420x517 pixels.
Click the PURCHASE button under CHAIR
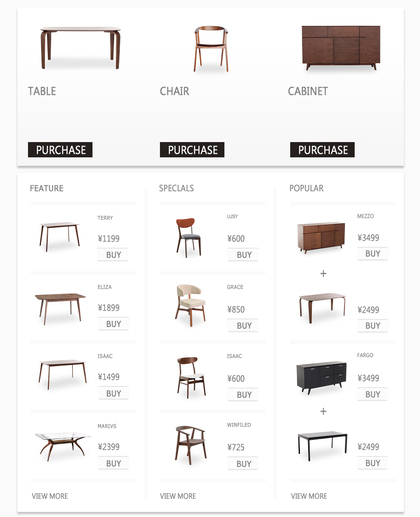(x=192, y=150)
